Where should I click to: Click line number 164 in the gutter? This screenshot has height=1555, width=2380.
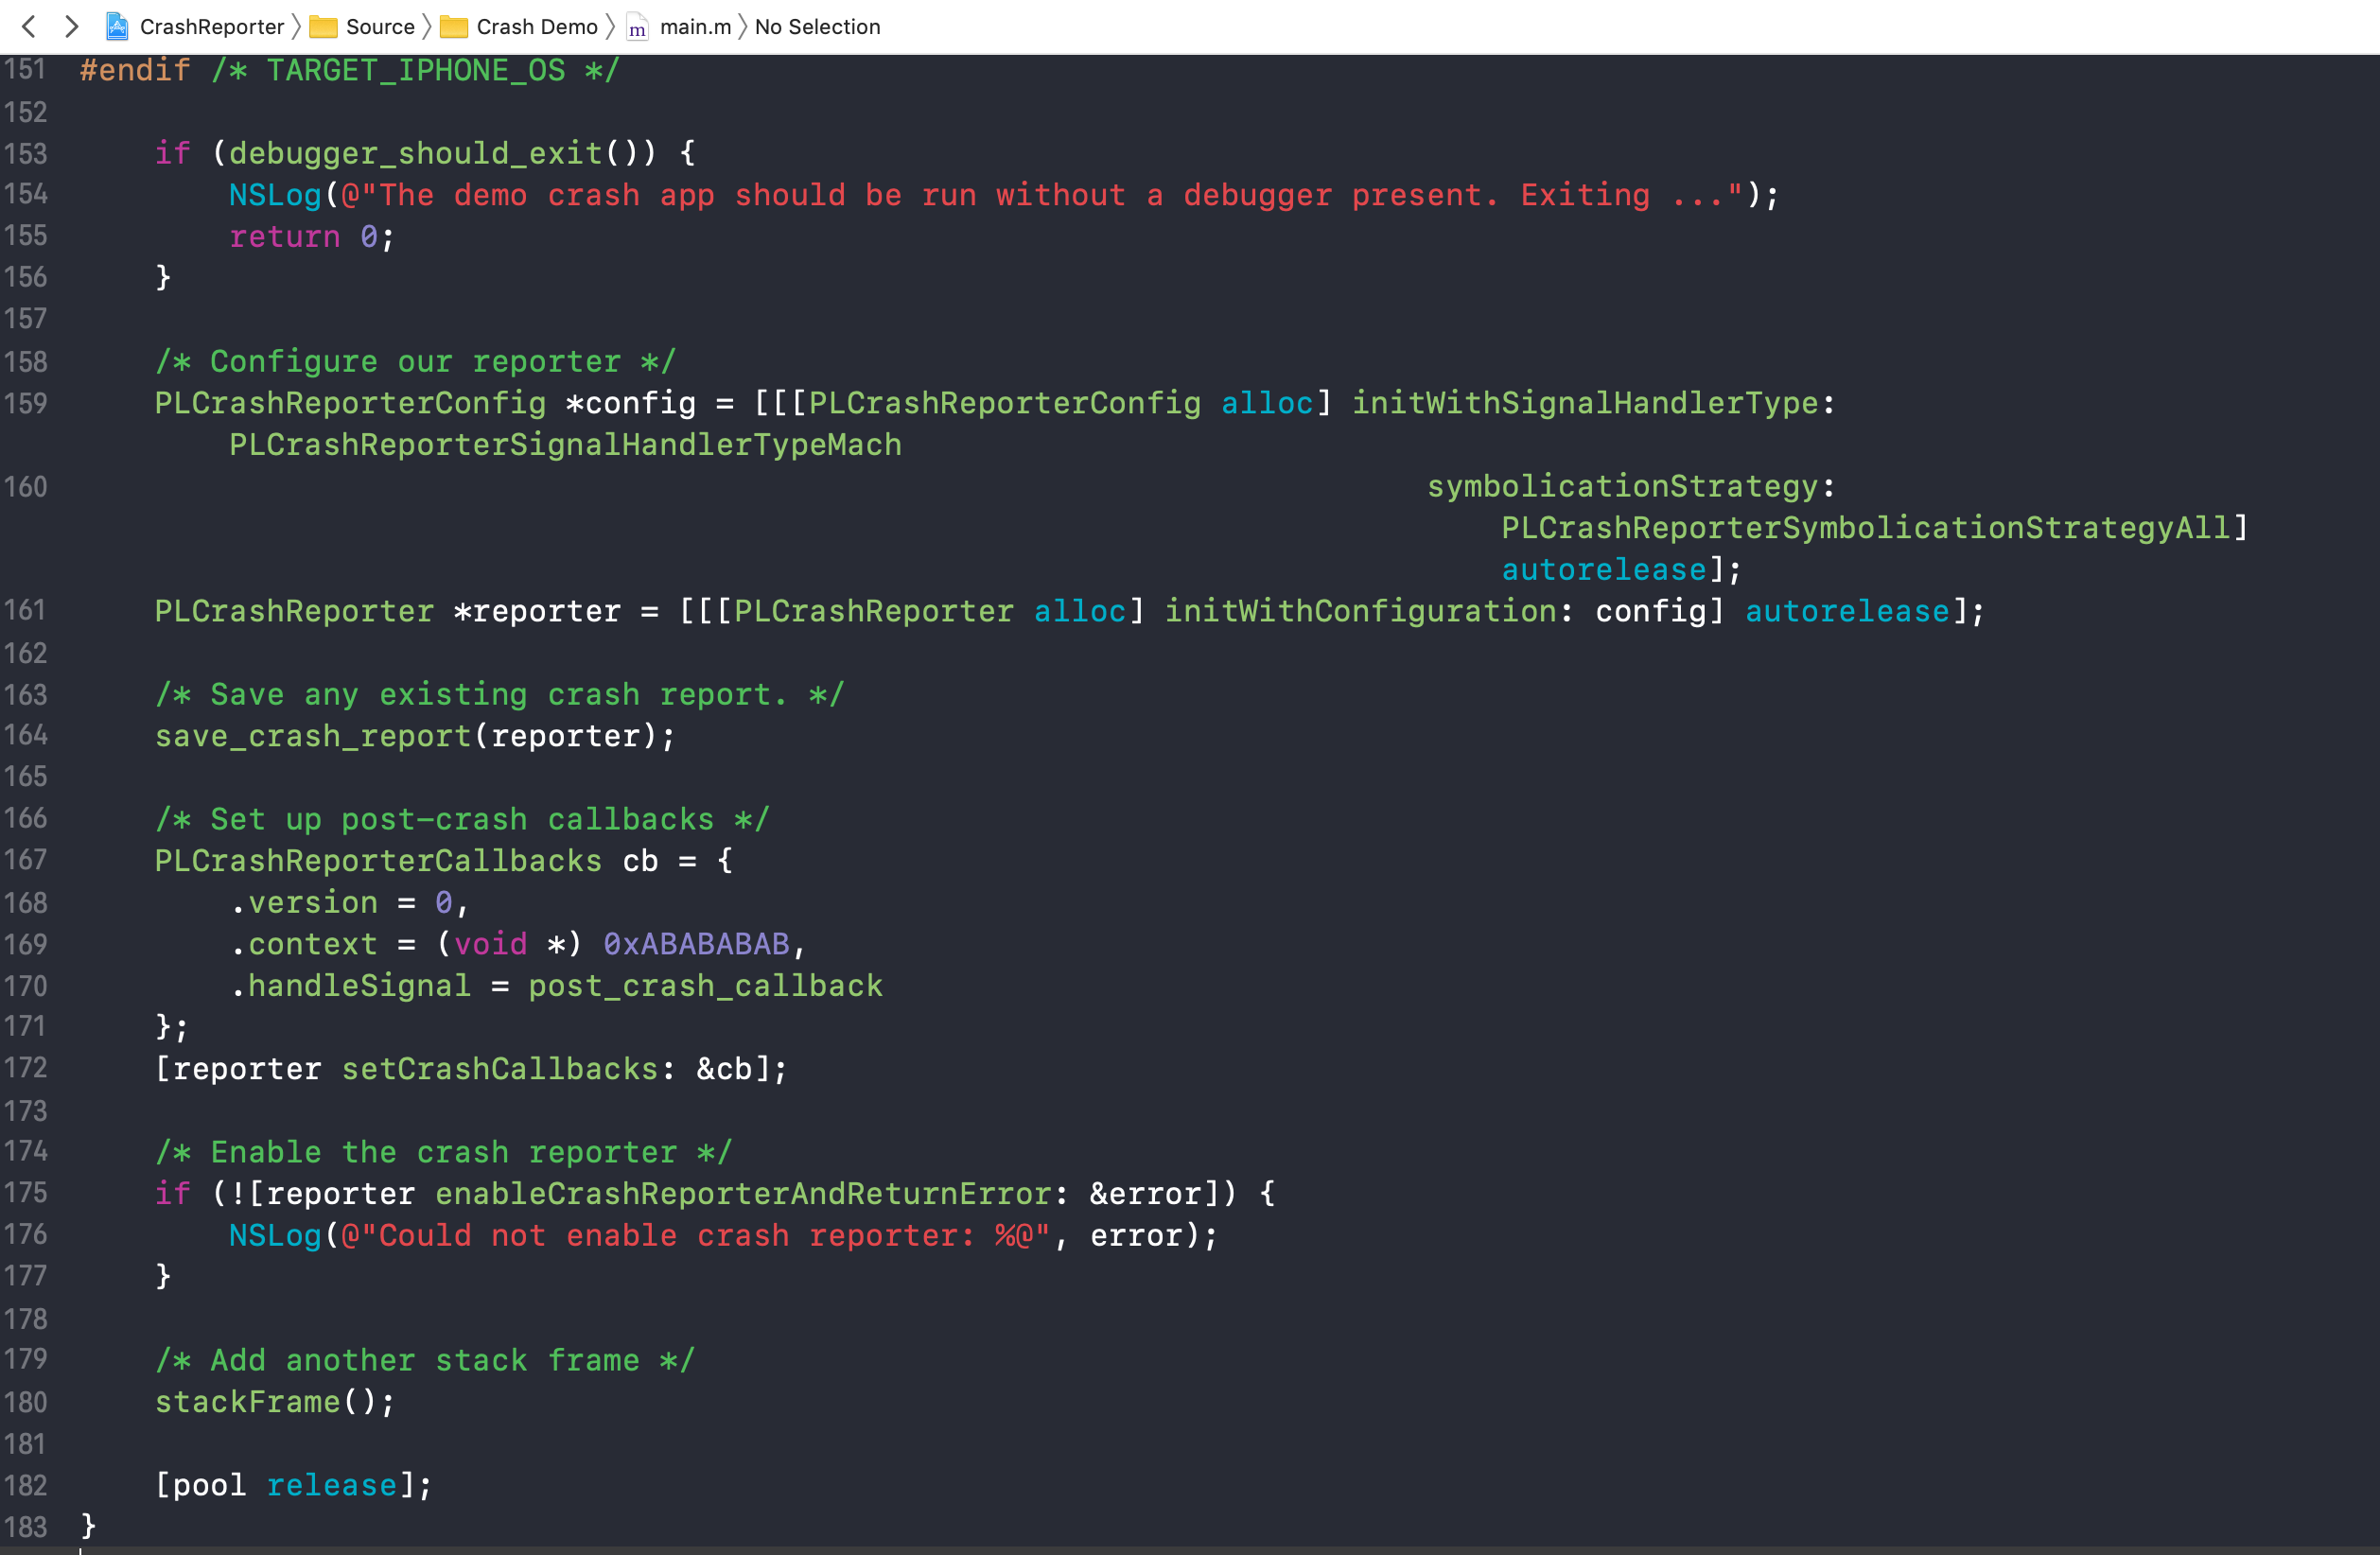point(25,735)
